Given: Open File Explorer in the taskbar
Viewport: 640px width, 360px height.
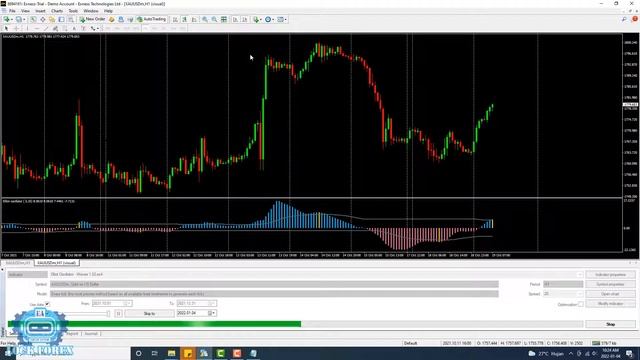Looking at the screenshot, I should (171, 353).
